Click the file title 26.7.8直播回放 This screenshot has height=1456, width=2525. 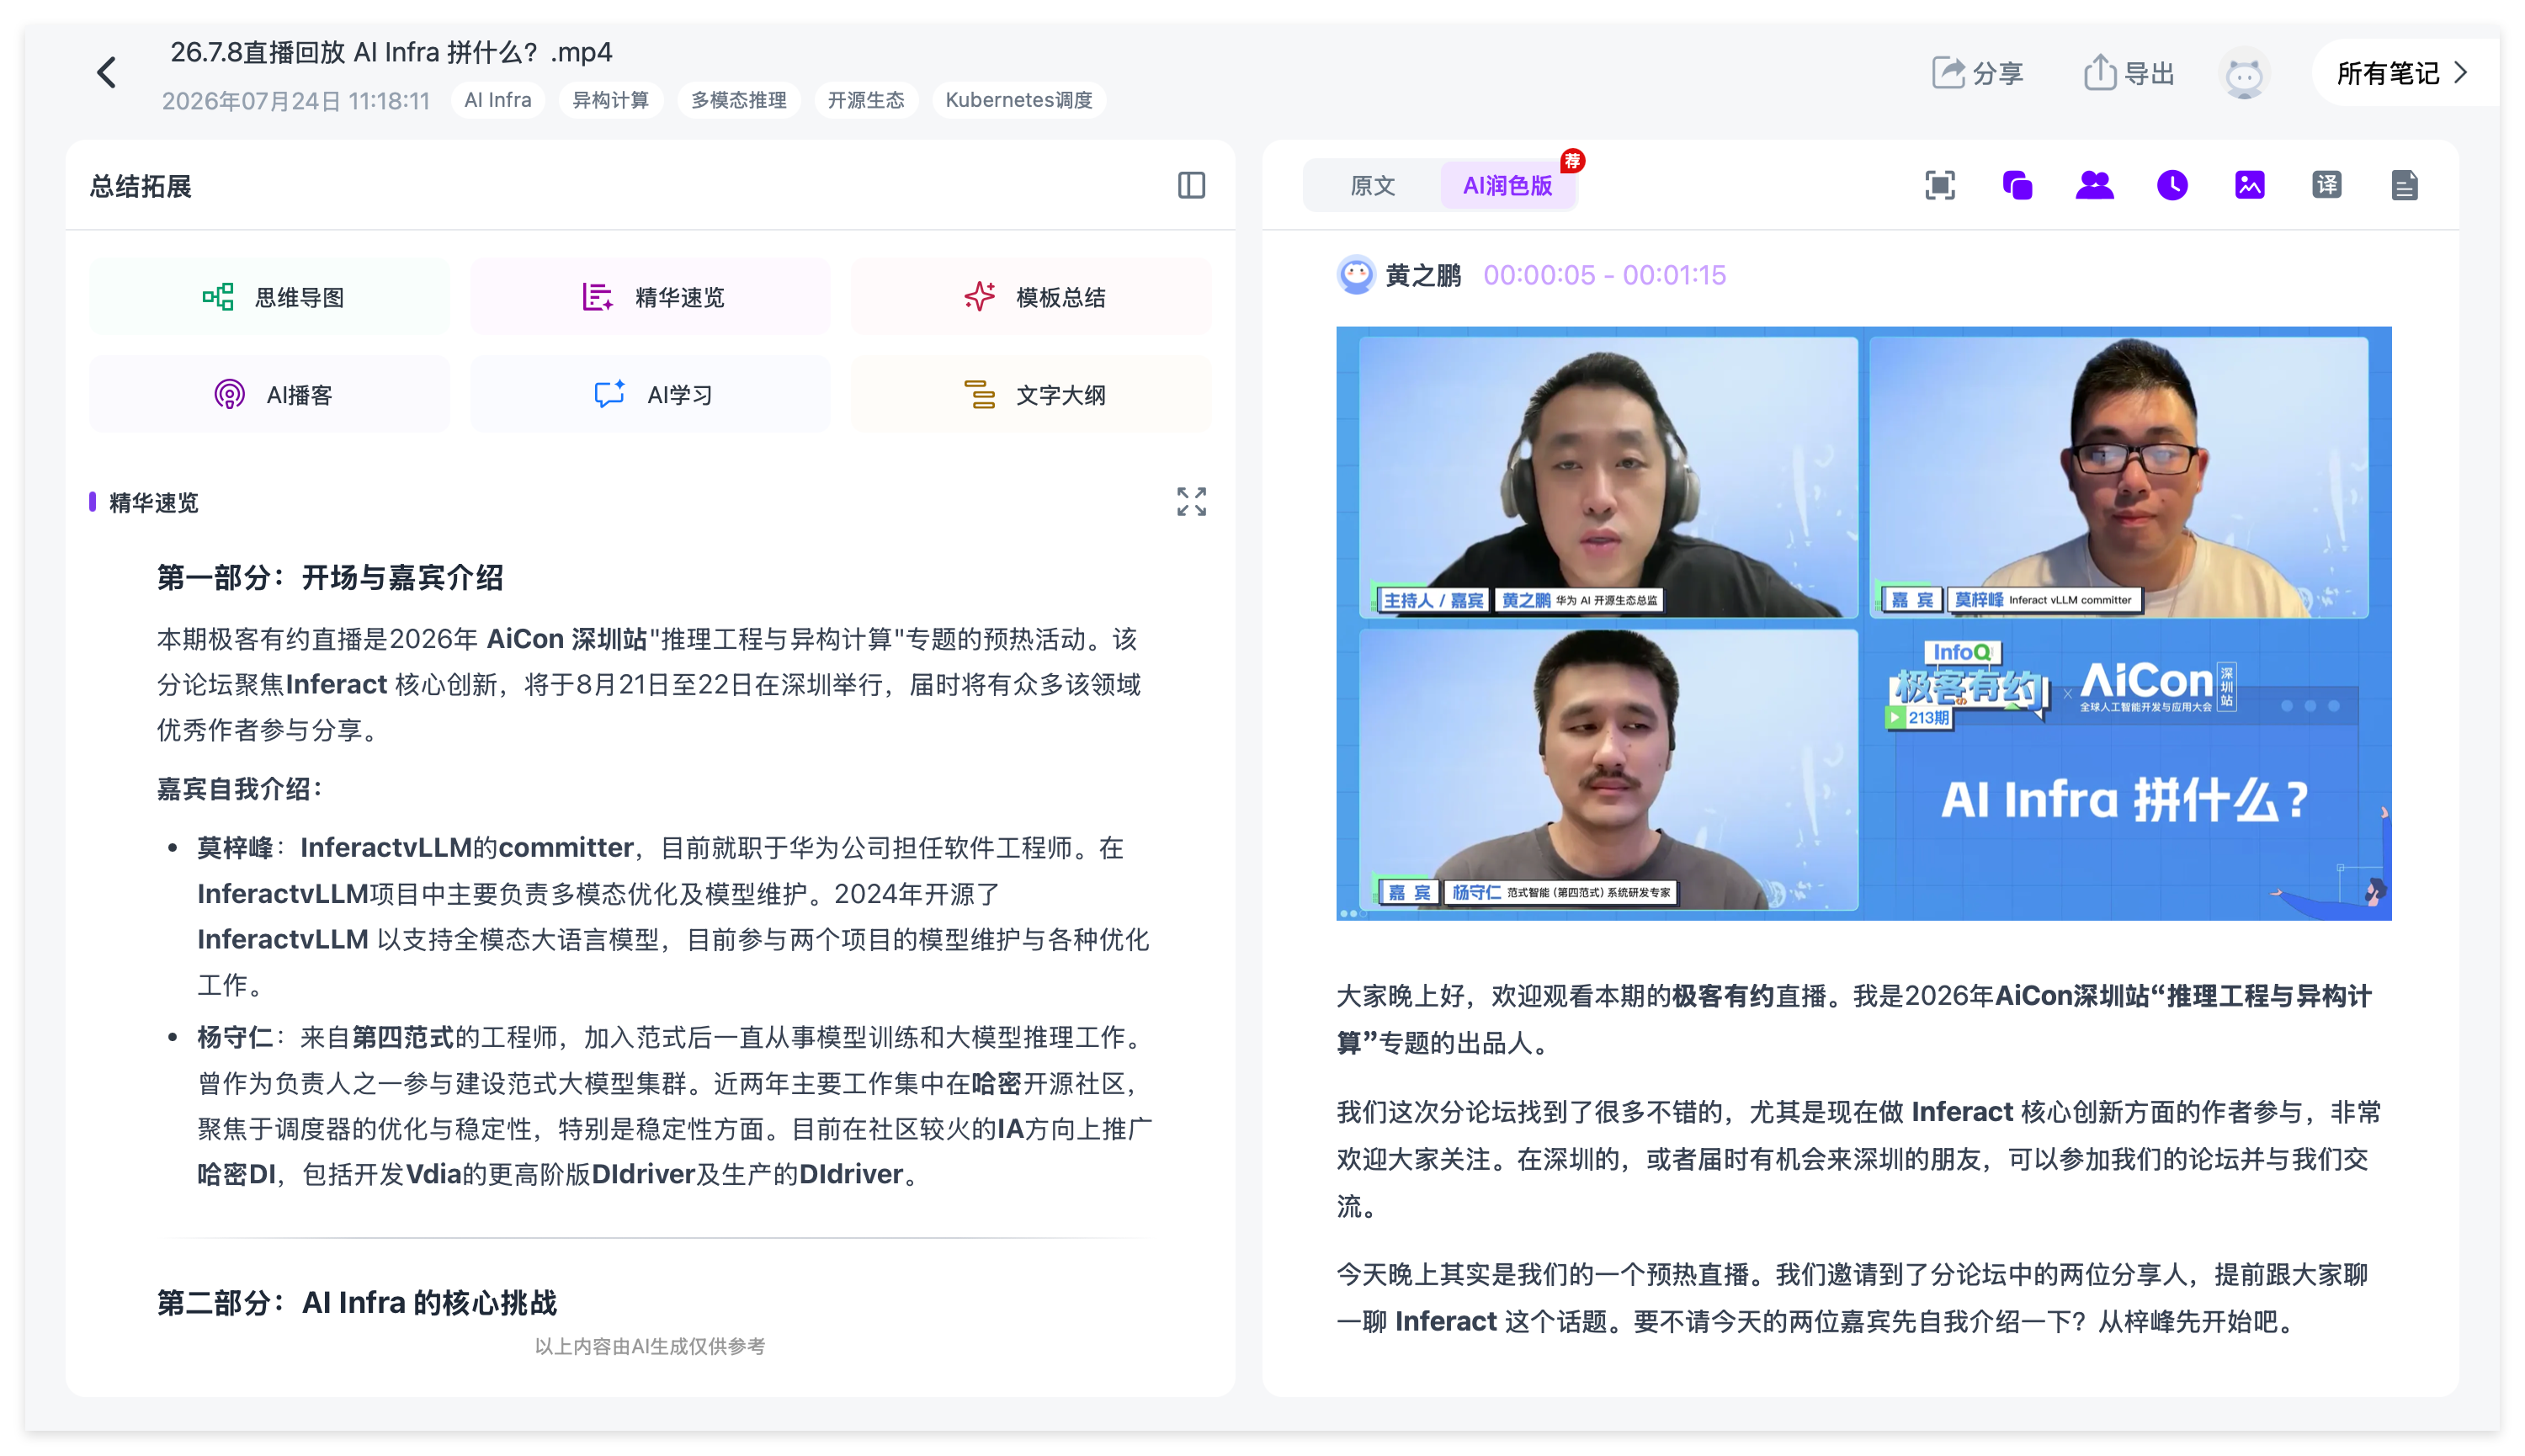[x=390, y=52]
